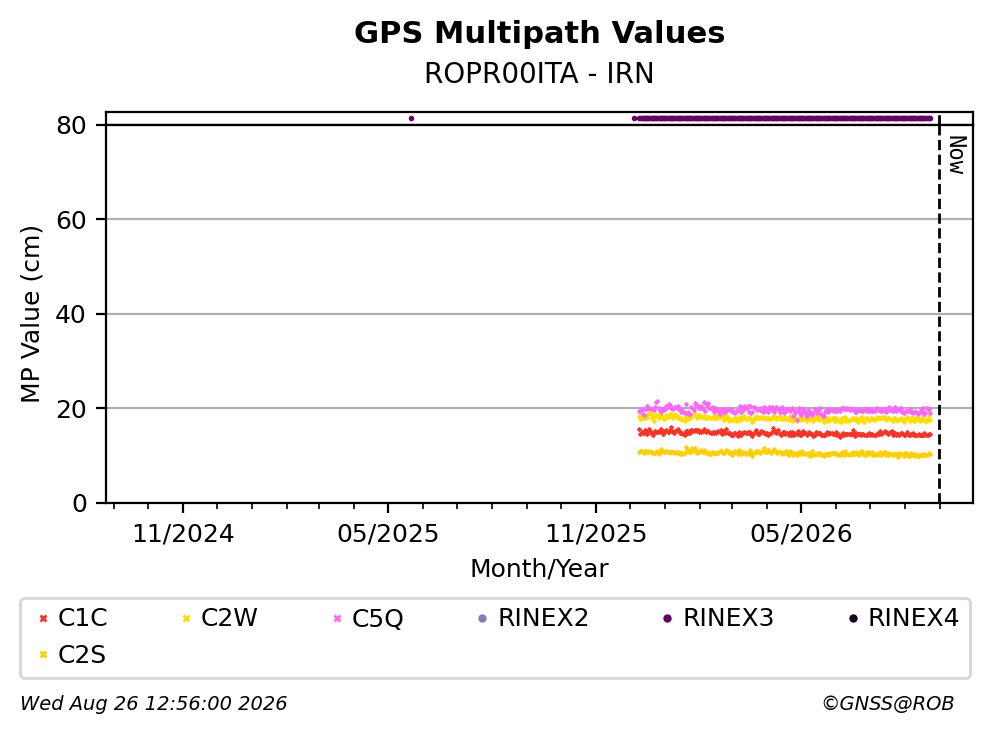Click the red C1C data series line
993x734 pixels.
785,433
